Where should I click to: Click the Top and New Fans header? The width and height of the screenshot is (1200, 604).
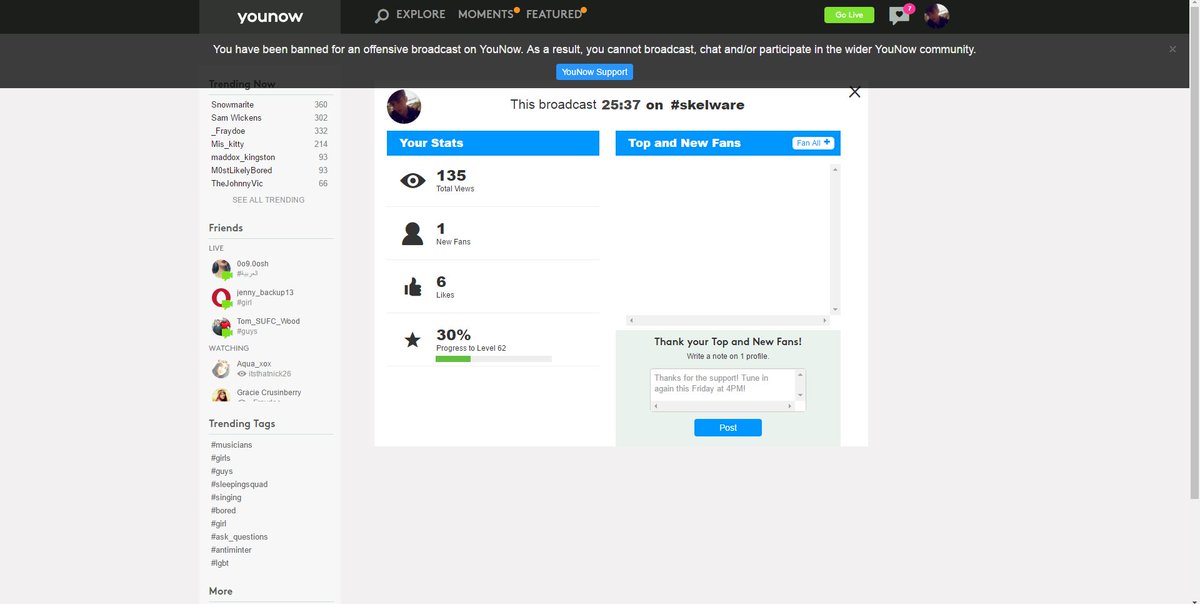tap(684, 143)
